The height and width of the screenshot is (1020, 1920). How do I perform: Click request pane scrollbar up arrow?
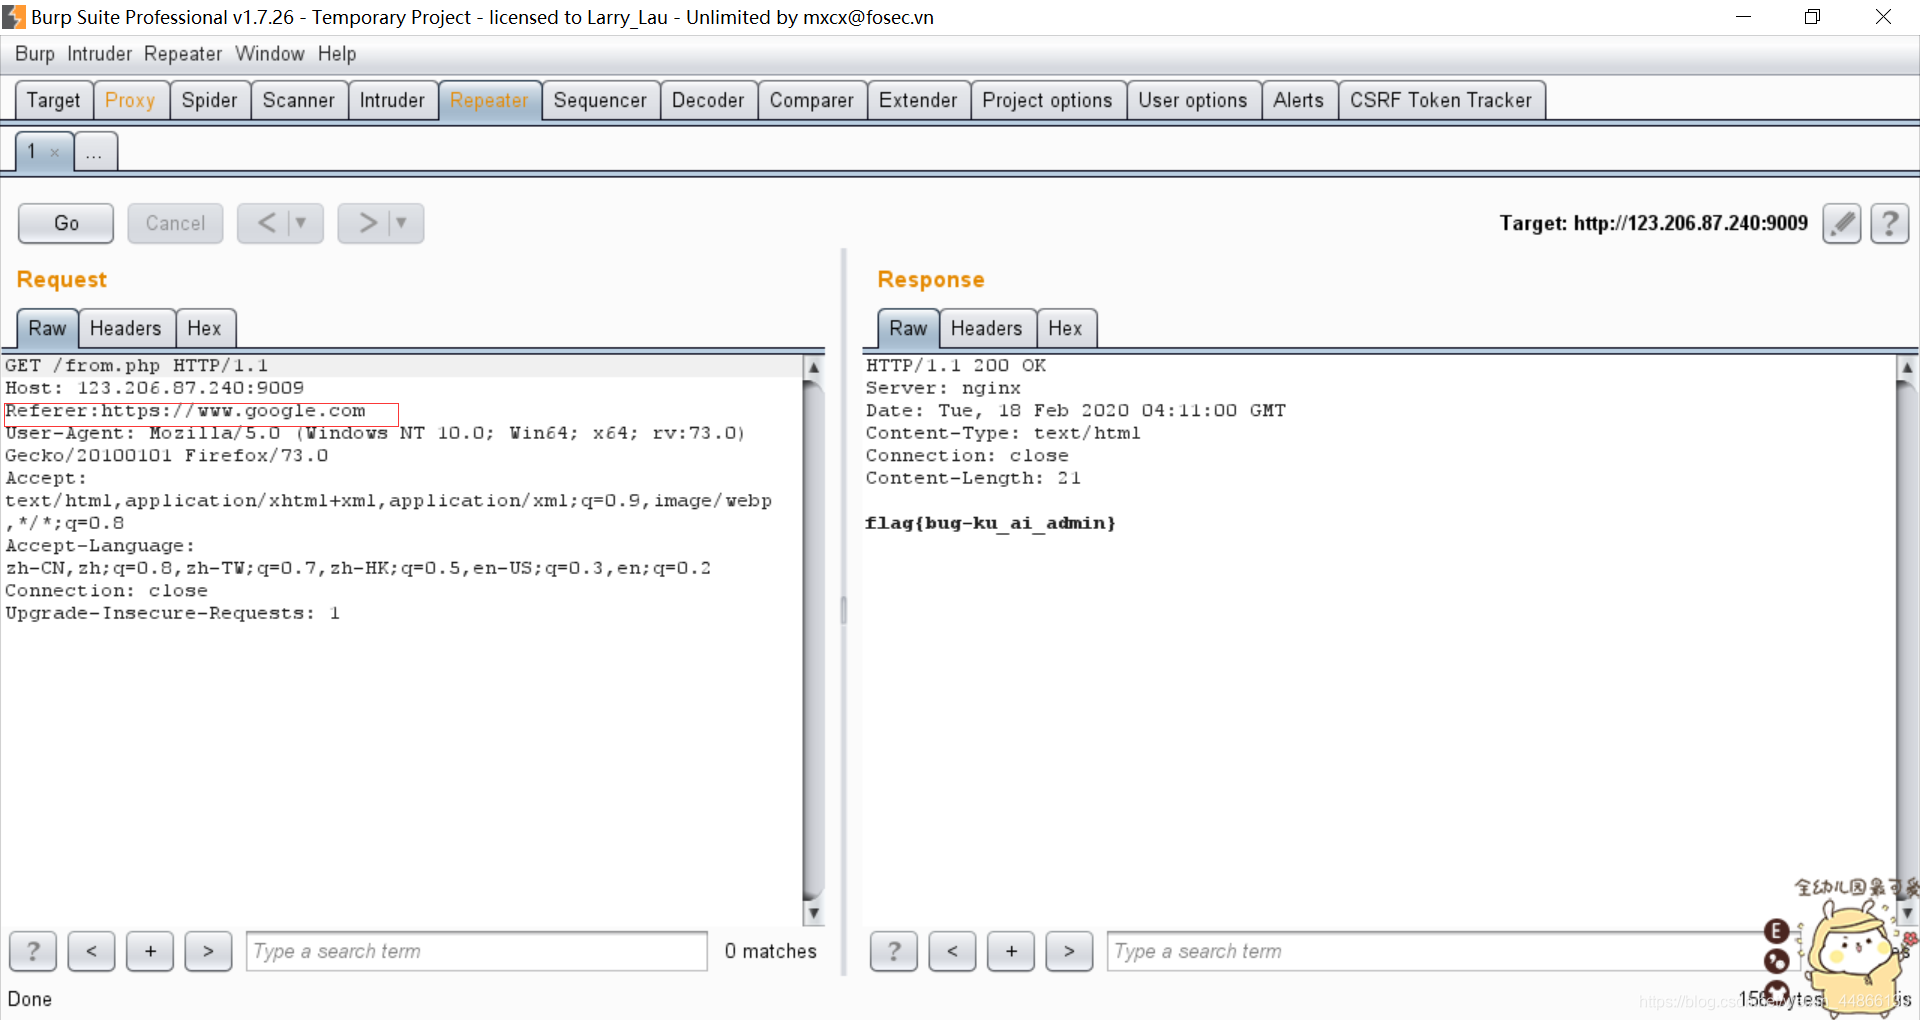[814, 367]
